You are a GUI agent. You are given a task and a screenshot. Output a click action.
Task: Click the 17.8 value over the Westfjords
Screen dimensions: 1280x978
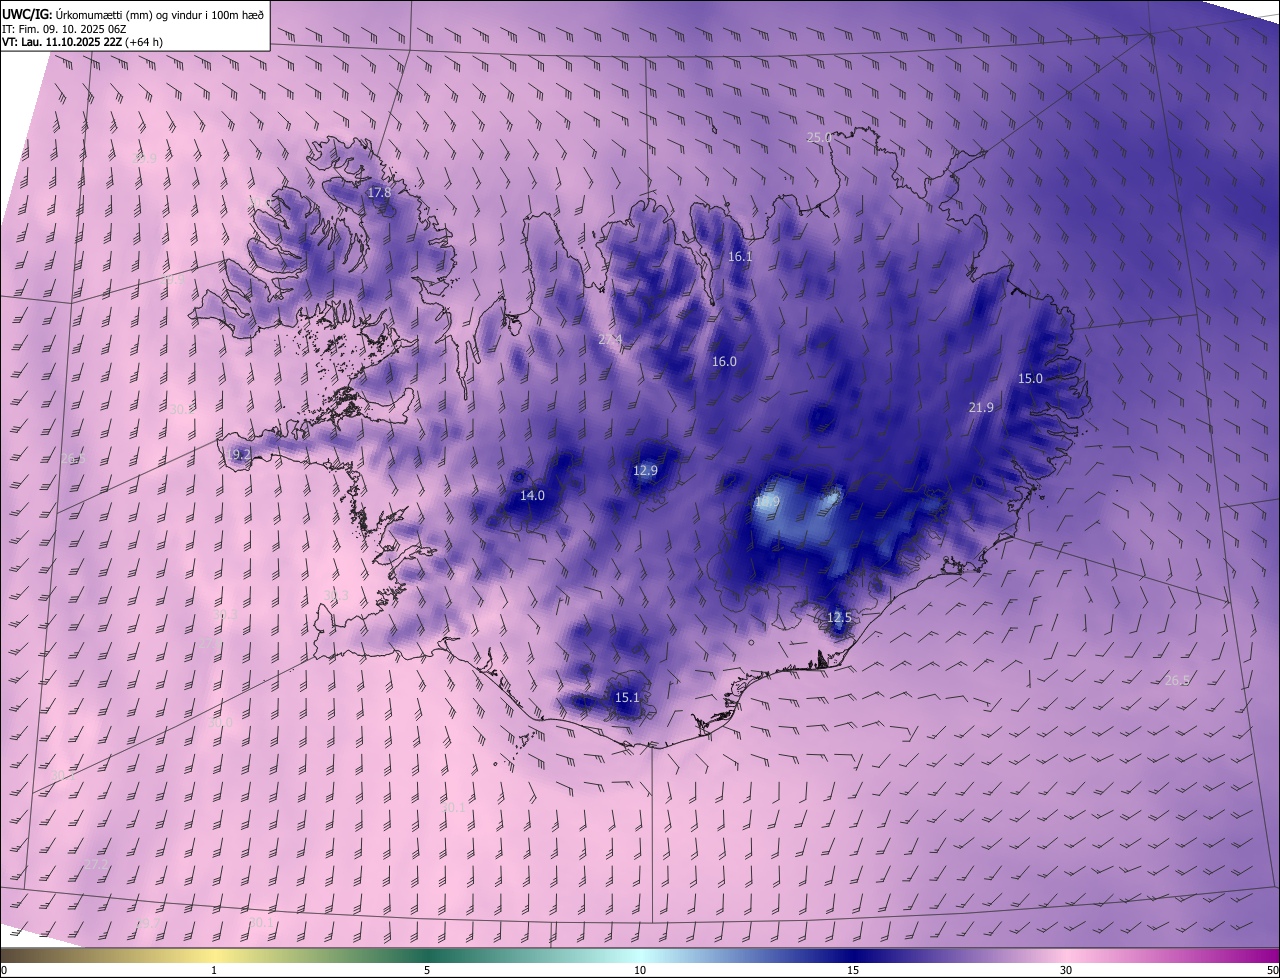tap(380, 192)
